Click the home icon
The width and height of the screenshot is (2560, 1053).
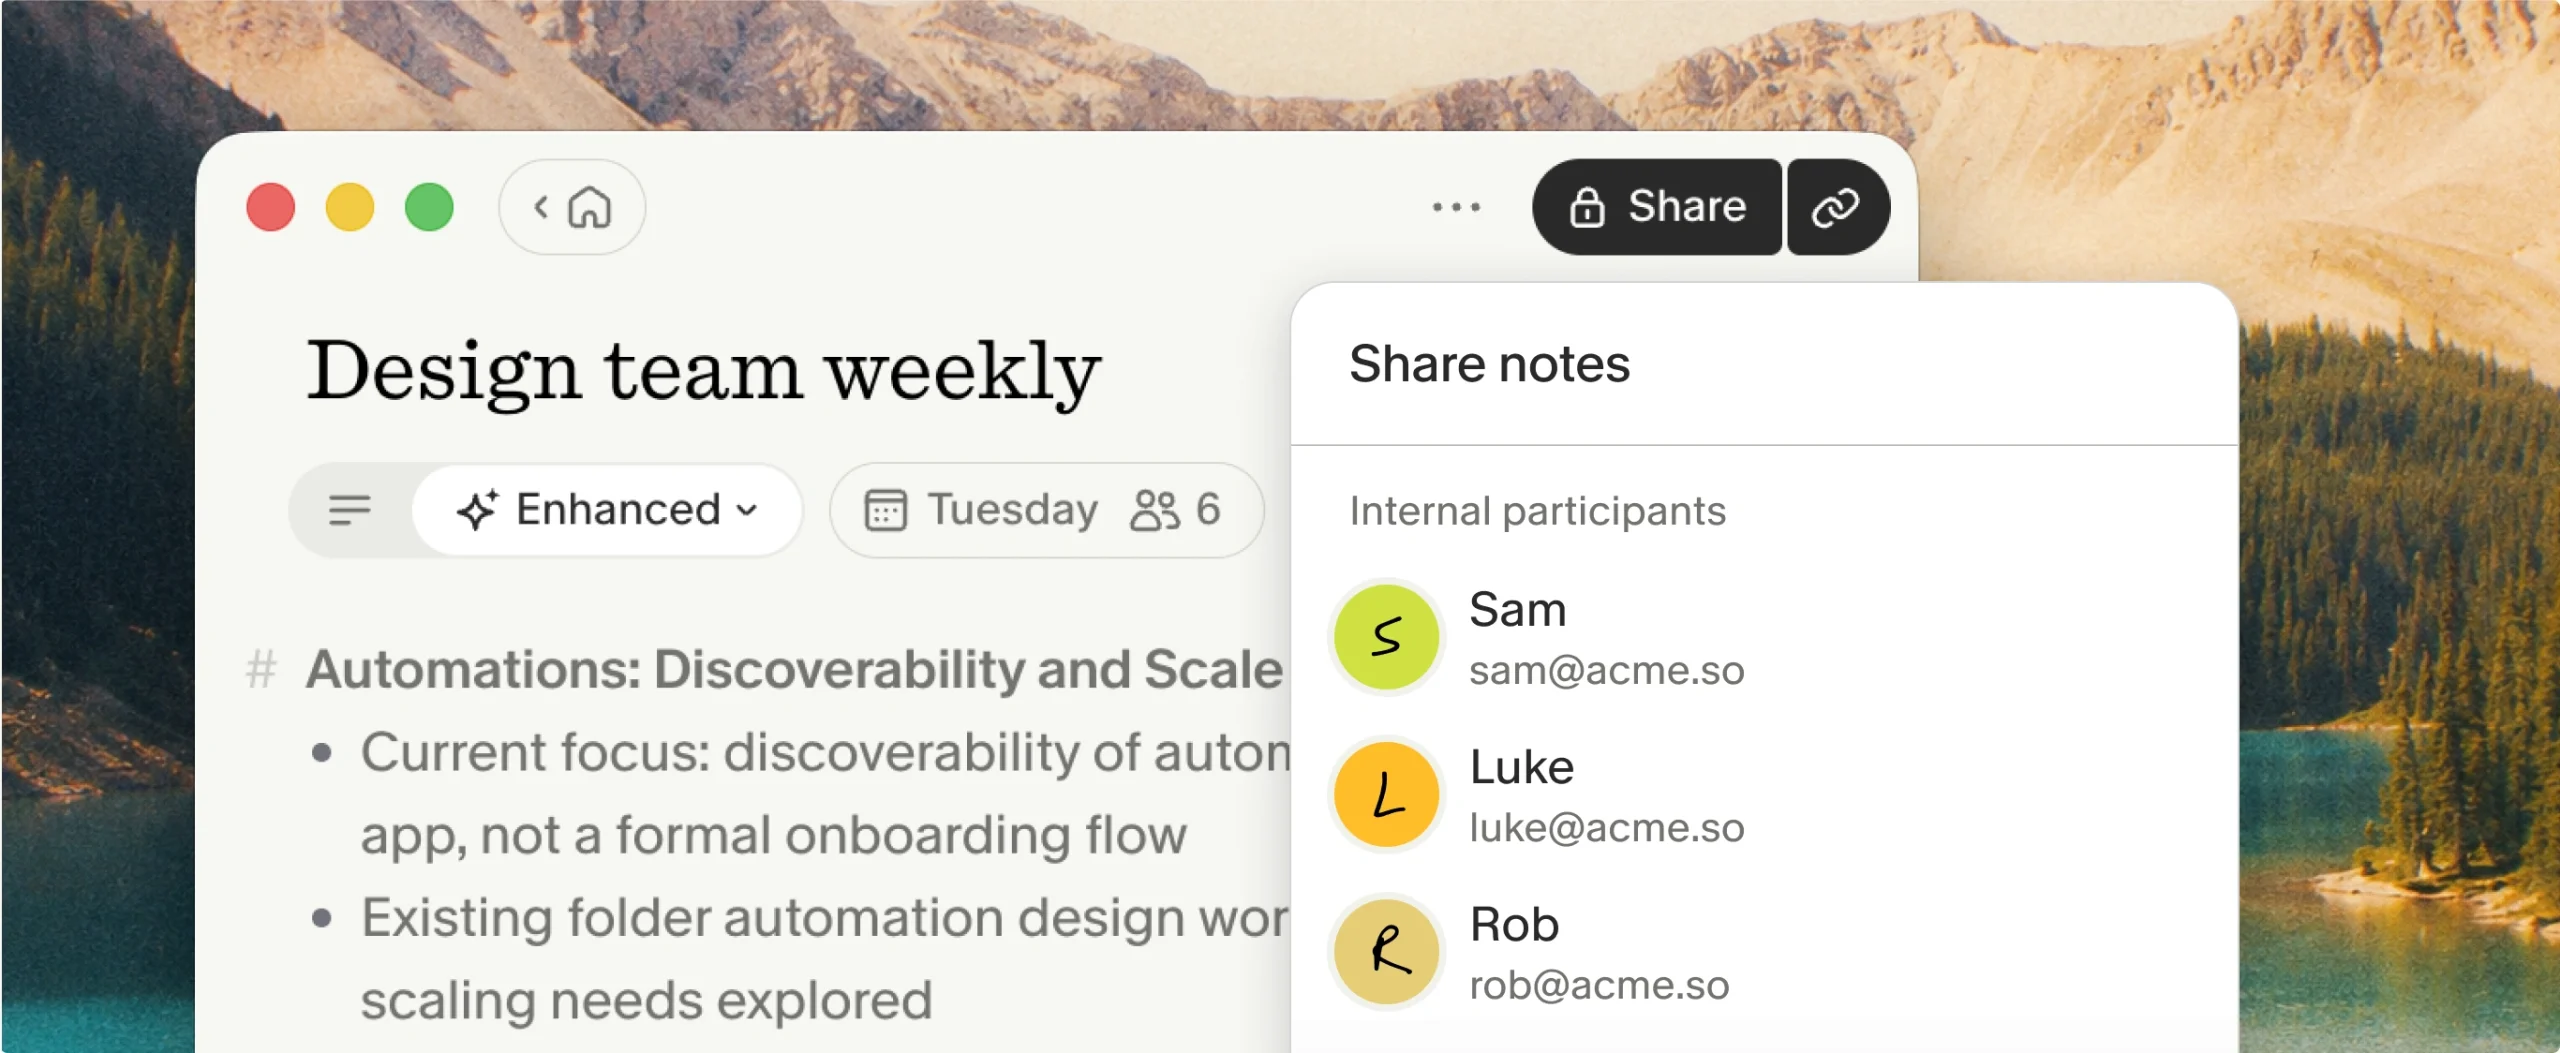coord(589,208)
